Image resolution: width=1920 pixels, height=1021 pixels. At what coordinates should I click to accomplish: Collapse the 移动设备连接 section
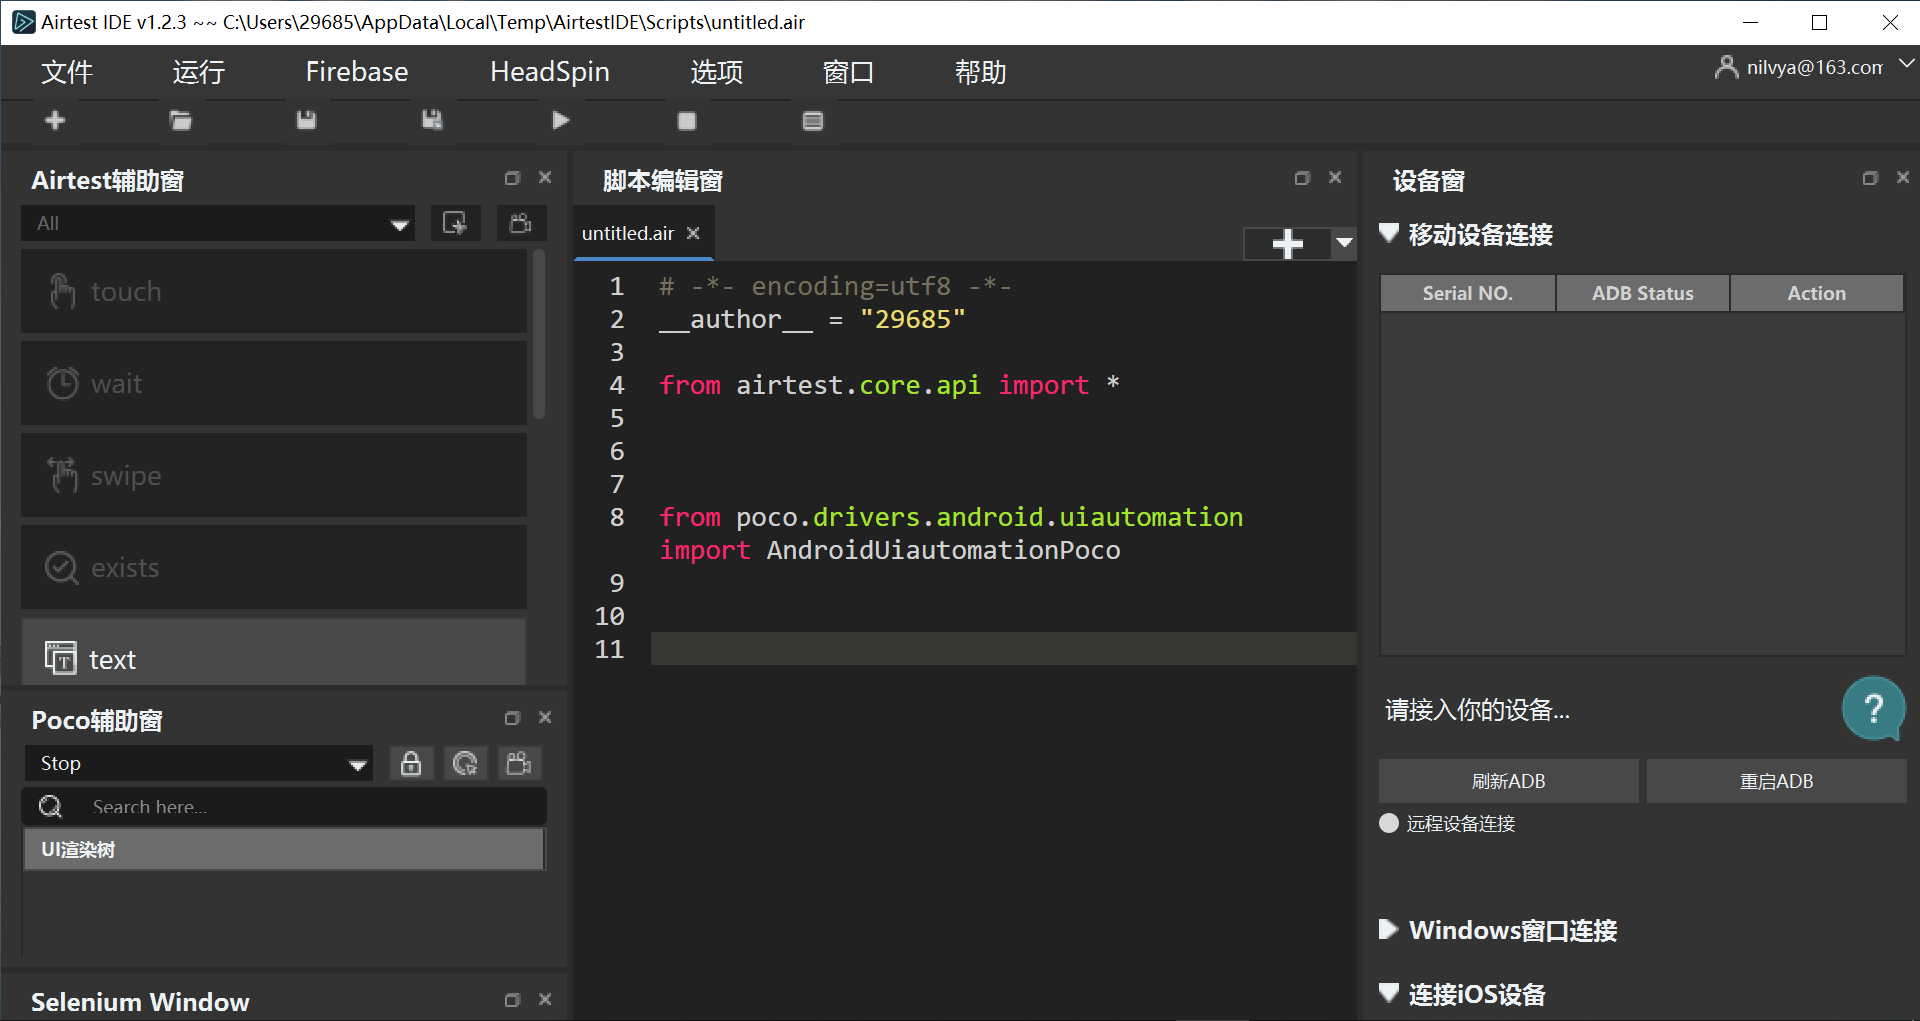pyautogui.click(x=1388, y=233)
